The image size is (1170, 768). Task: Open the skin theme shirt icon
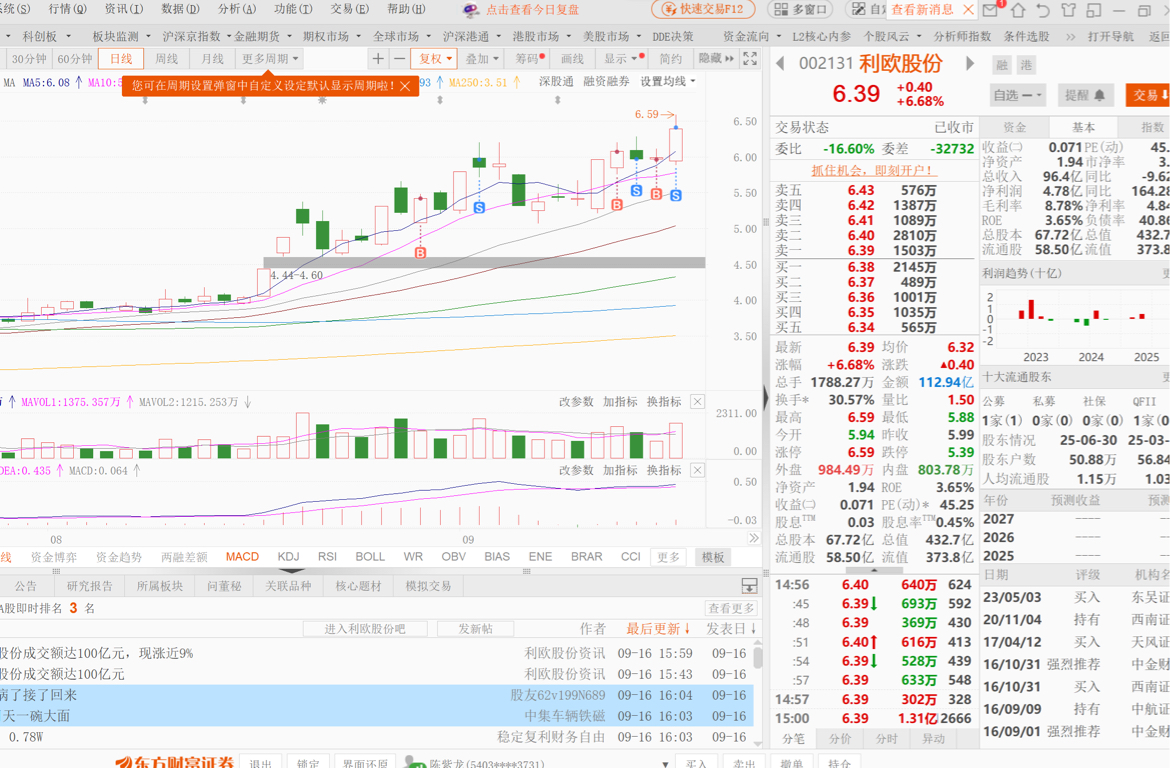click(1068, 10)
